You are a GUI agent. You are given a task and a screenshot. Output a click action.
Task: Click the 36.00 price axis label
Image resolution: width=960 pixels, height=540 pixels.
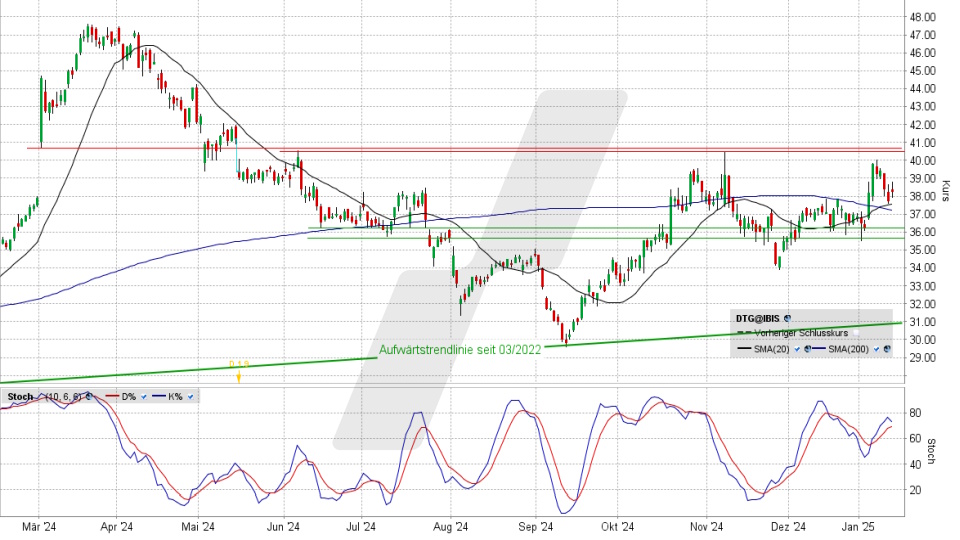pyautogui.click(x=922, y=232)
